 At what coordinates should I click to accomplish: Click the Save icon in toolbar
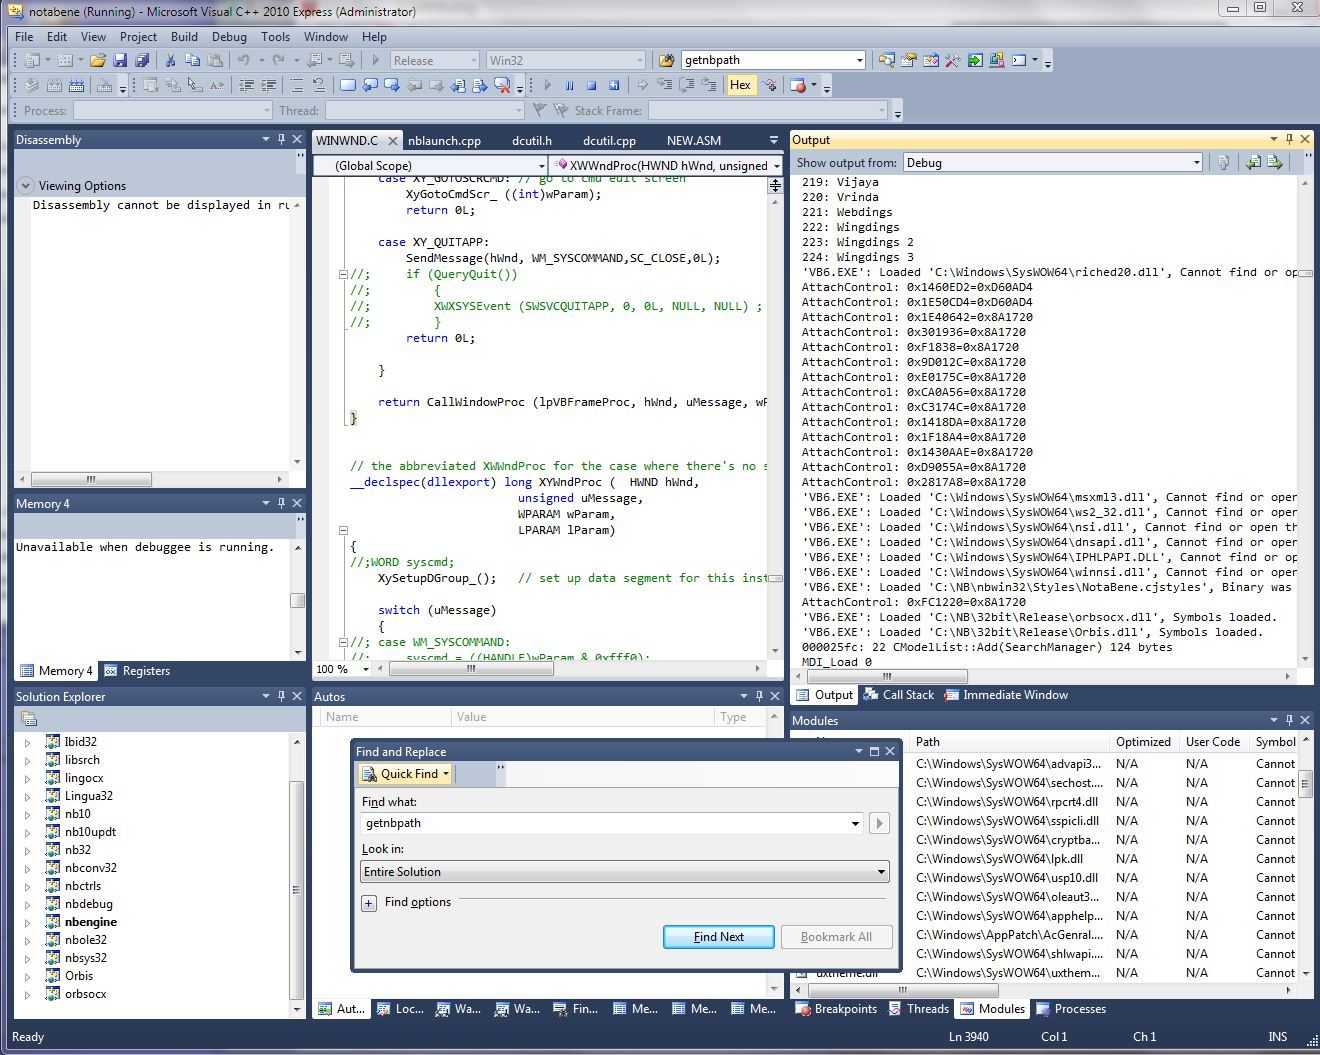120,60
